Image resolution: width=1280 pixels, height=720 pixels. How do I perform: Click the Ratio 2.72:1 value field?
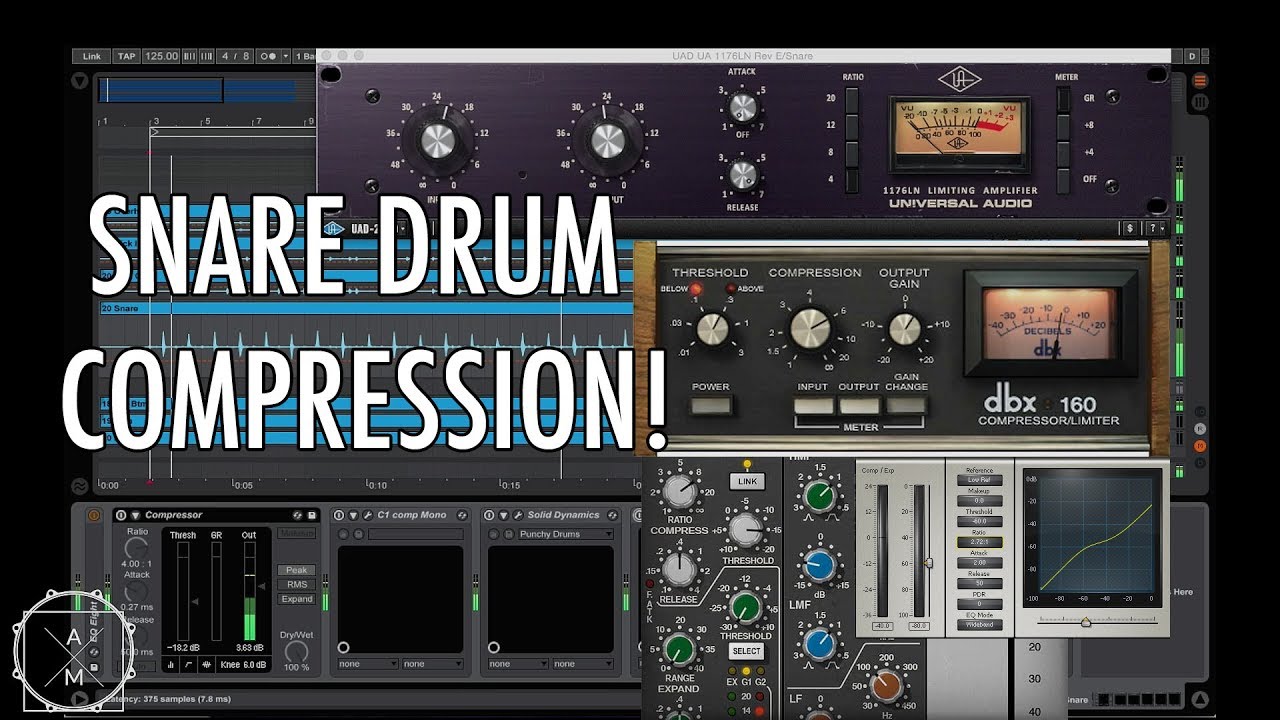[x=979, y=541]
